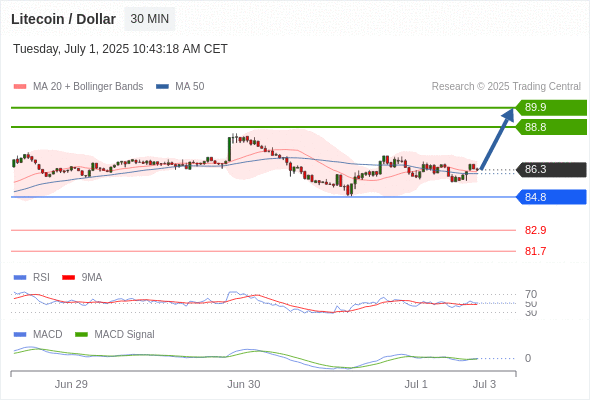The width and height of the screenshot is (590, 400).
Task: Click the red MA 20 Bollinger legend swatch
Action: pos(20,87)
